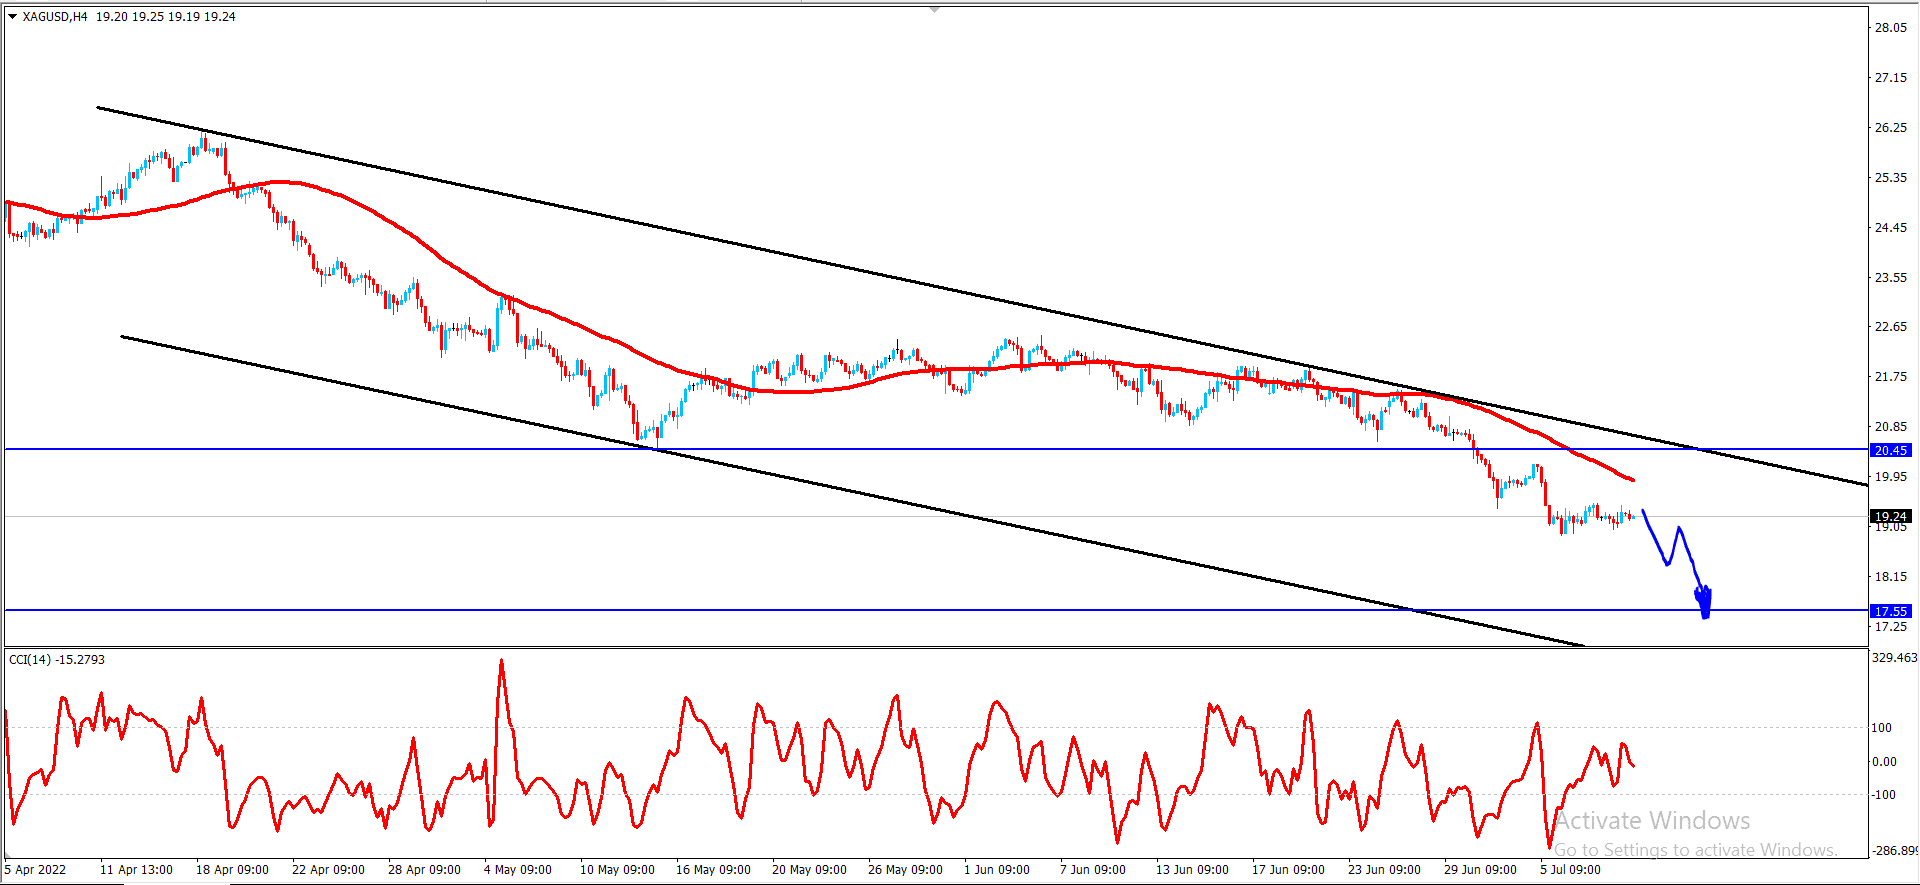1920x885 pixels.
Task: Click the 11 Apr 13:00 time label
Action: click(x=136, y=869)
